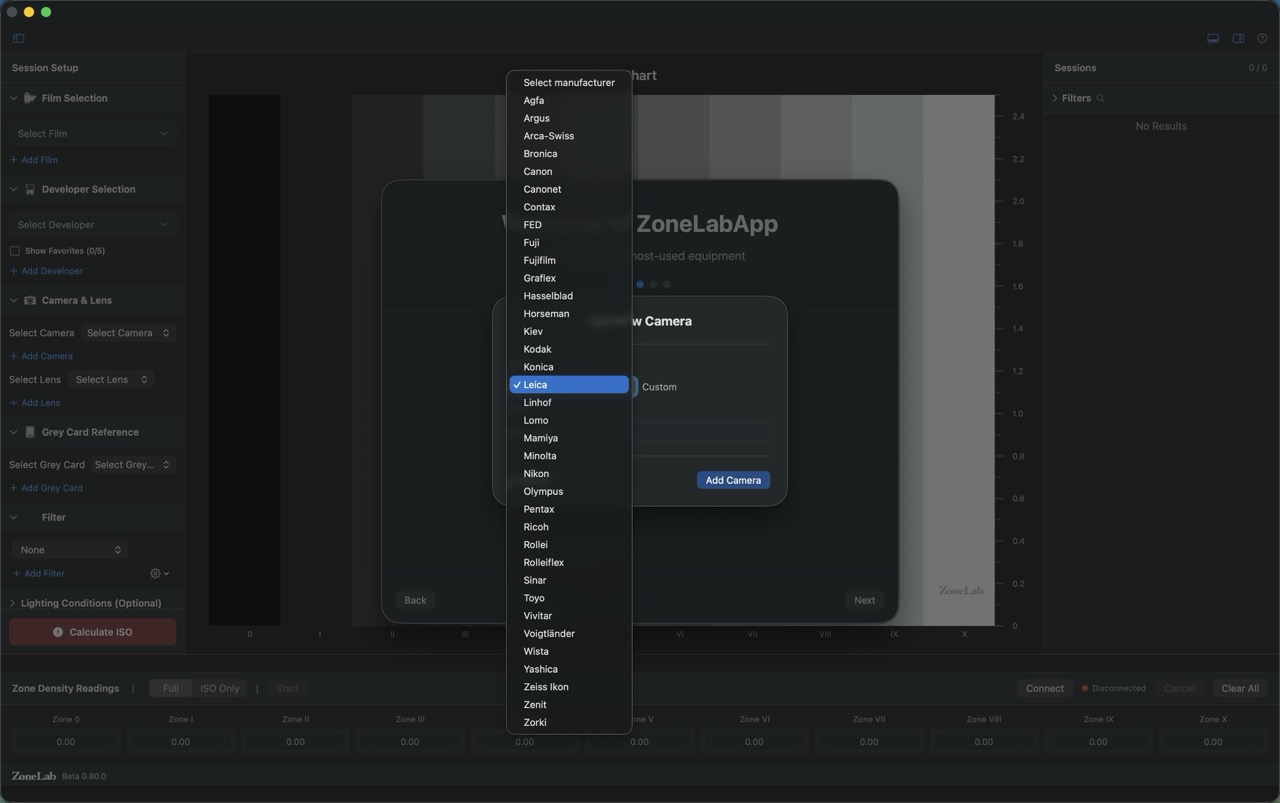Choose Mamiya in the manufacturer list
Image resolution: width=1280 pixels, height=803 pixels.
pyautogui.click(x=569, y=438)
